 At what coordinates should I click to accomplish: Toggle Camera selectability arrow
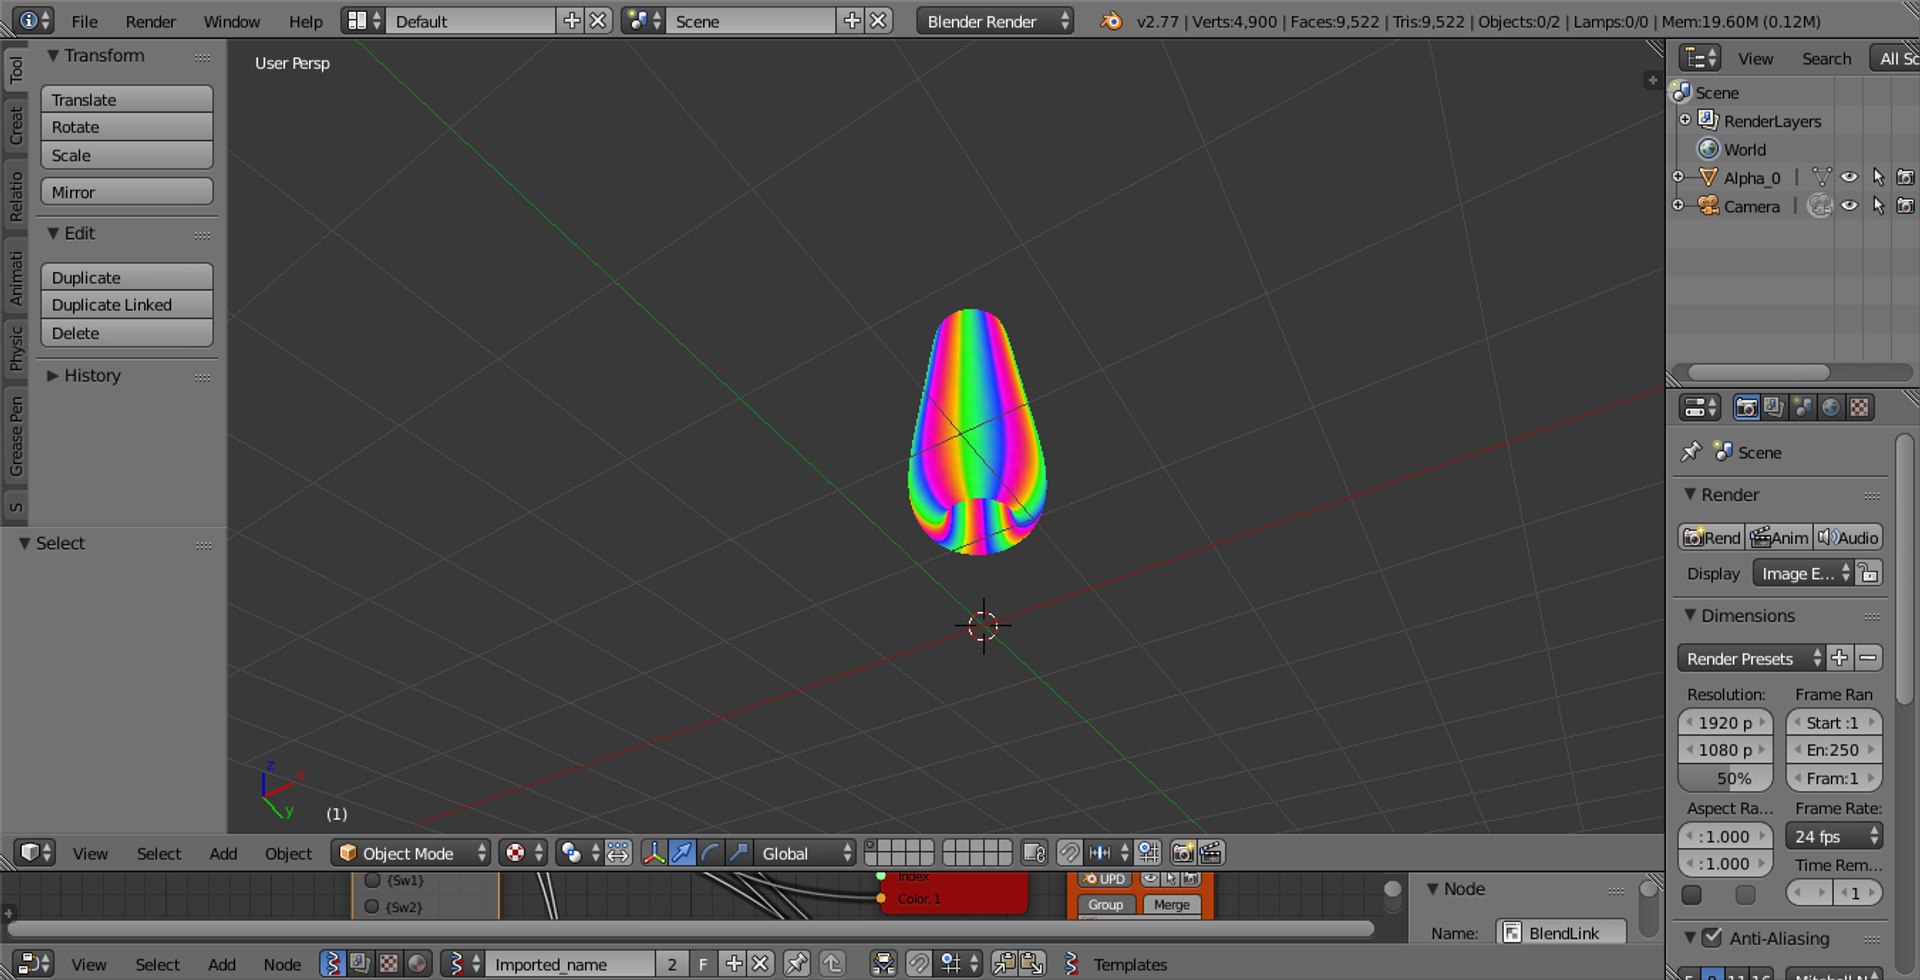tap(1878, 206)
